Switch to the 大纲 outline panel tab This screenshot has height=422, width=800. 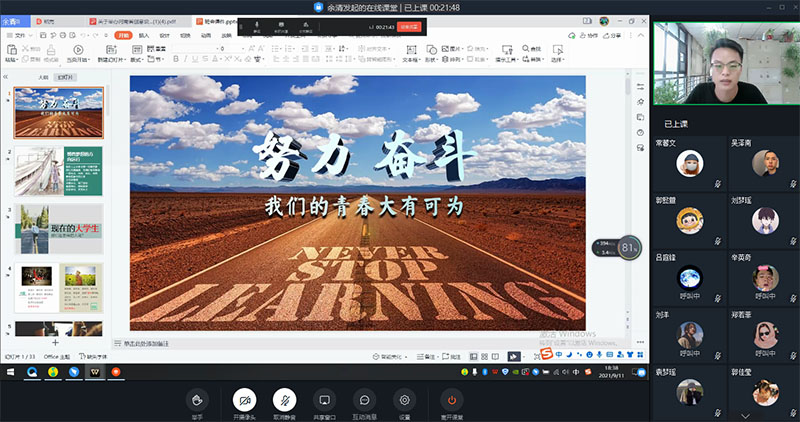[x=43, y=77]
